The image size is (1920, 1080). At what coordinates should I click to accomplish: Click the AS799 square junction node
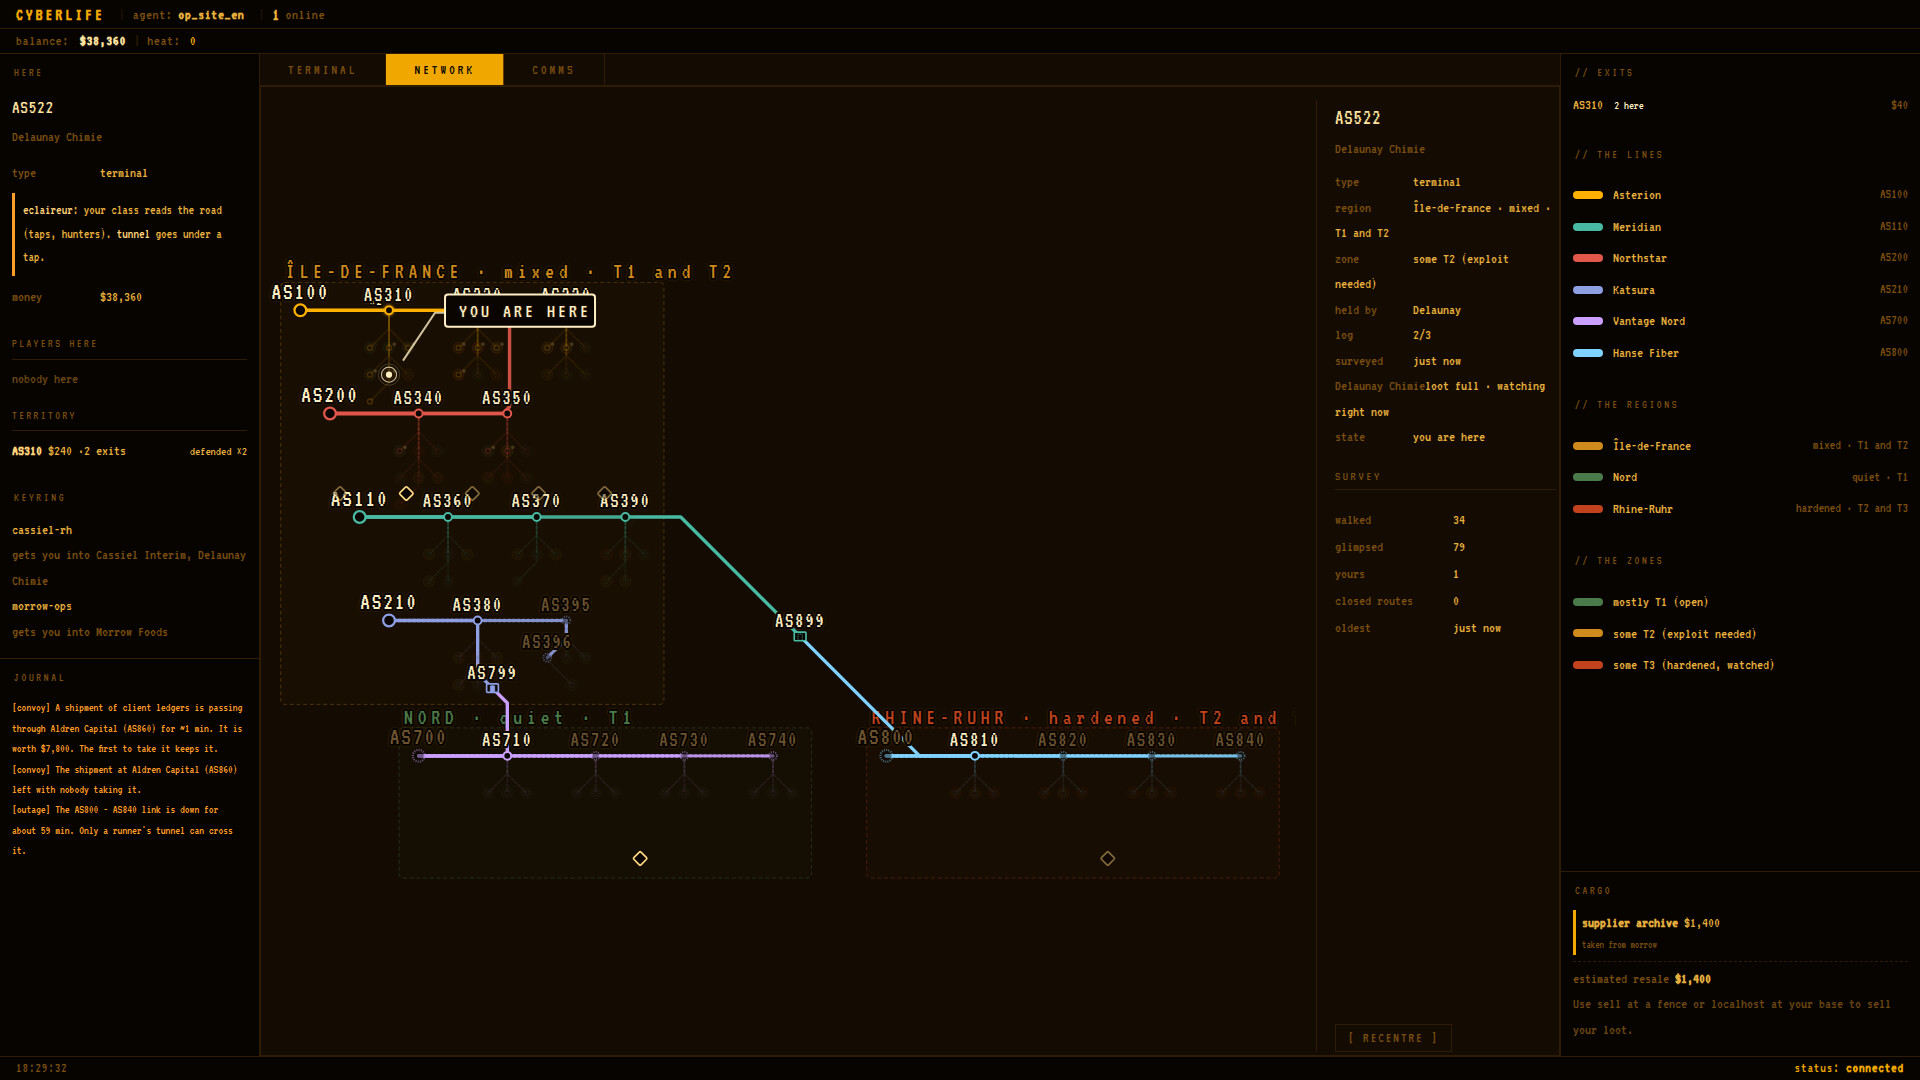pyautogui.click(x=492, y=688)
